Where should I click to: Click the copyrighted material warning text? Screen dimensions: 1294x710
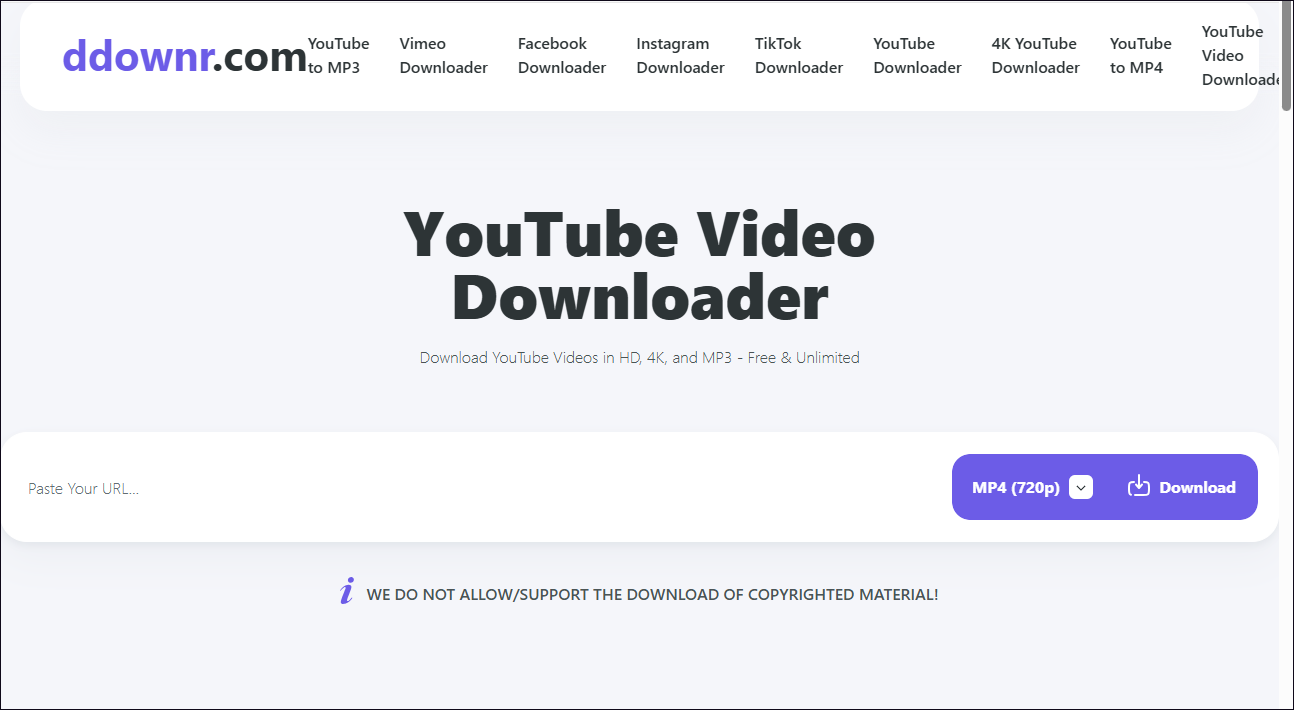pyautogui.click(x=653, y=593)
